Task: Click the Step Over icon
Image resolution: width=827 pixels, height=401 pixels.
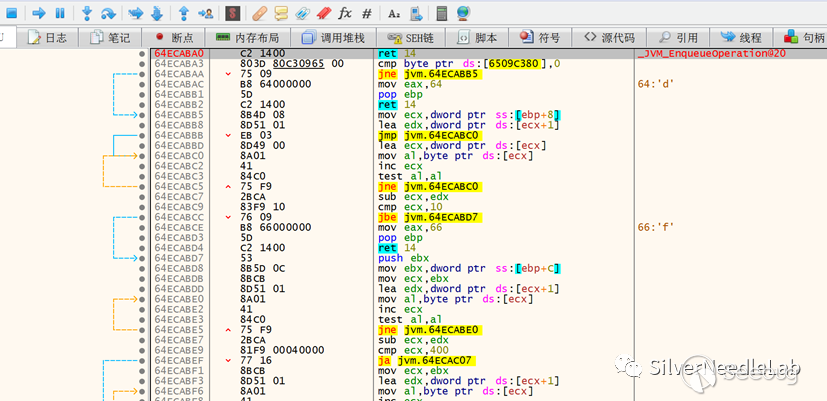Action: click(x=109, y=13)
